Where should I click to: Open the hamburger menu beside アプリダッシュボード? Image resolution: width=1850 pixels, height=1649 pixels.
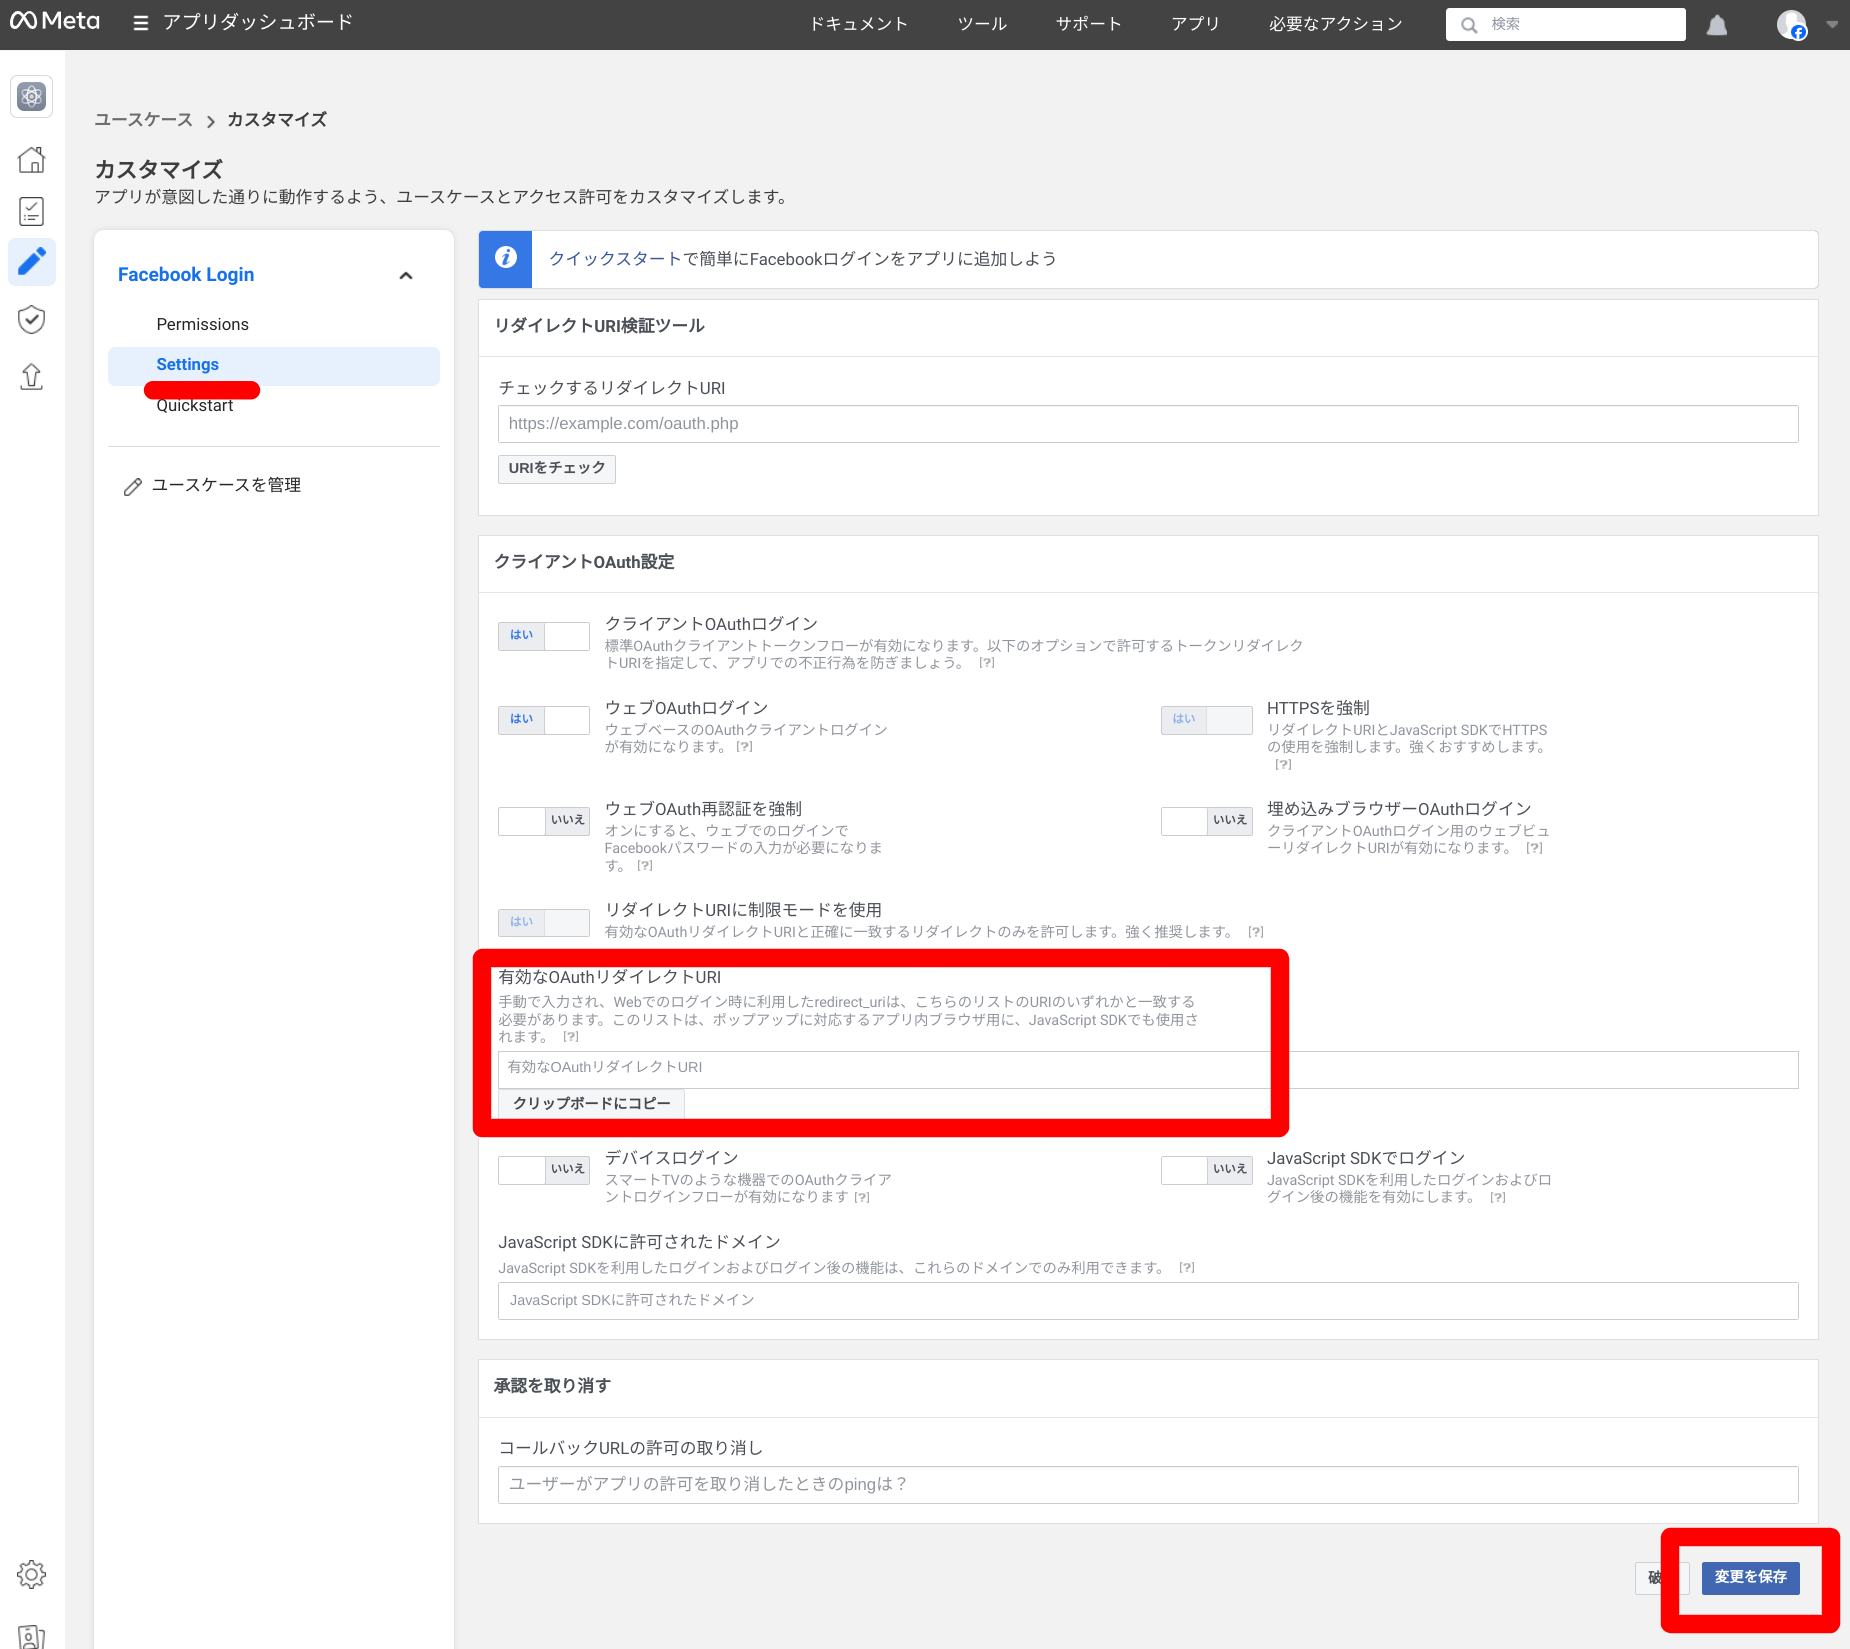pyautogui.click(x=141, y=23)
